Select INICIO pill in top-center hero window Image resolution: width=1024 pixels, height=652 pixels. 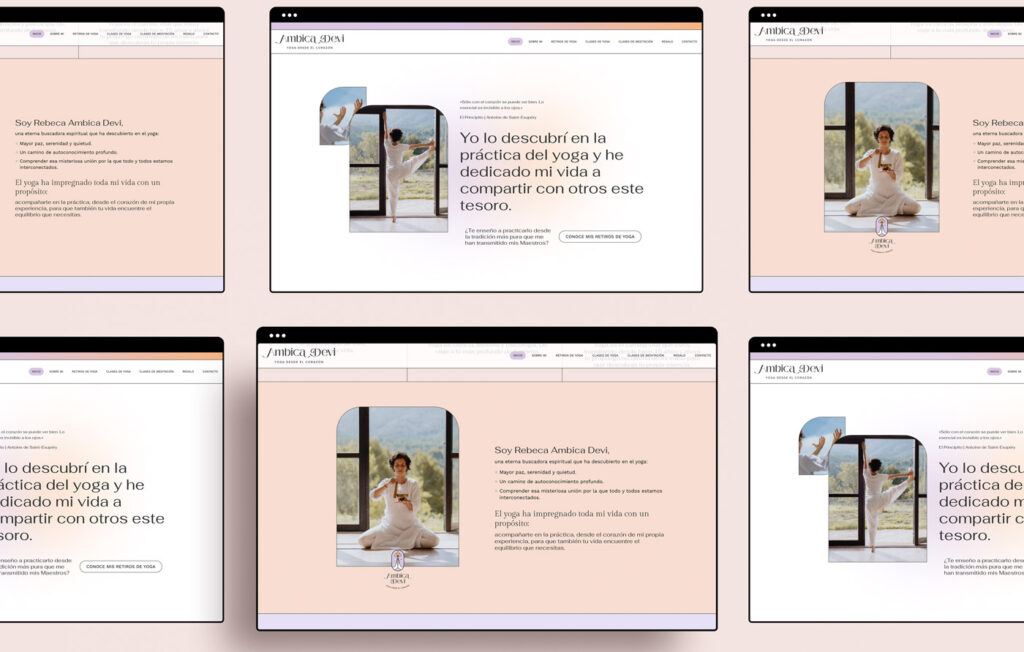515,41
